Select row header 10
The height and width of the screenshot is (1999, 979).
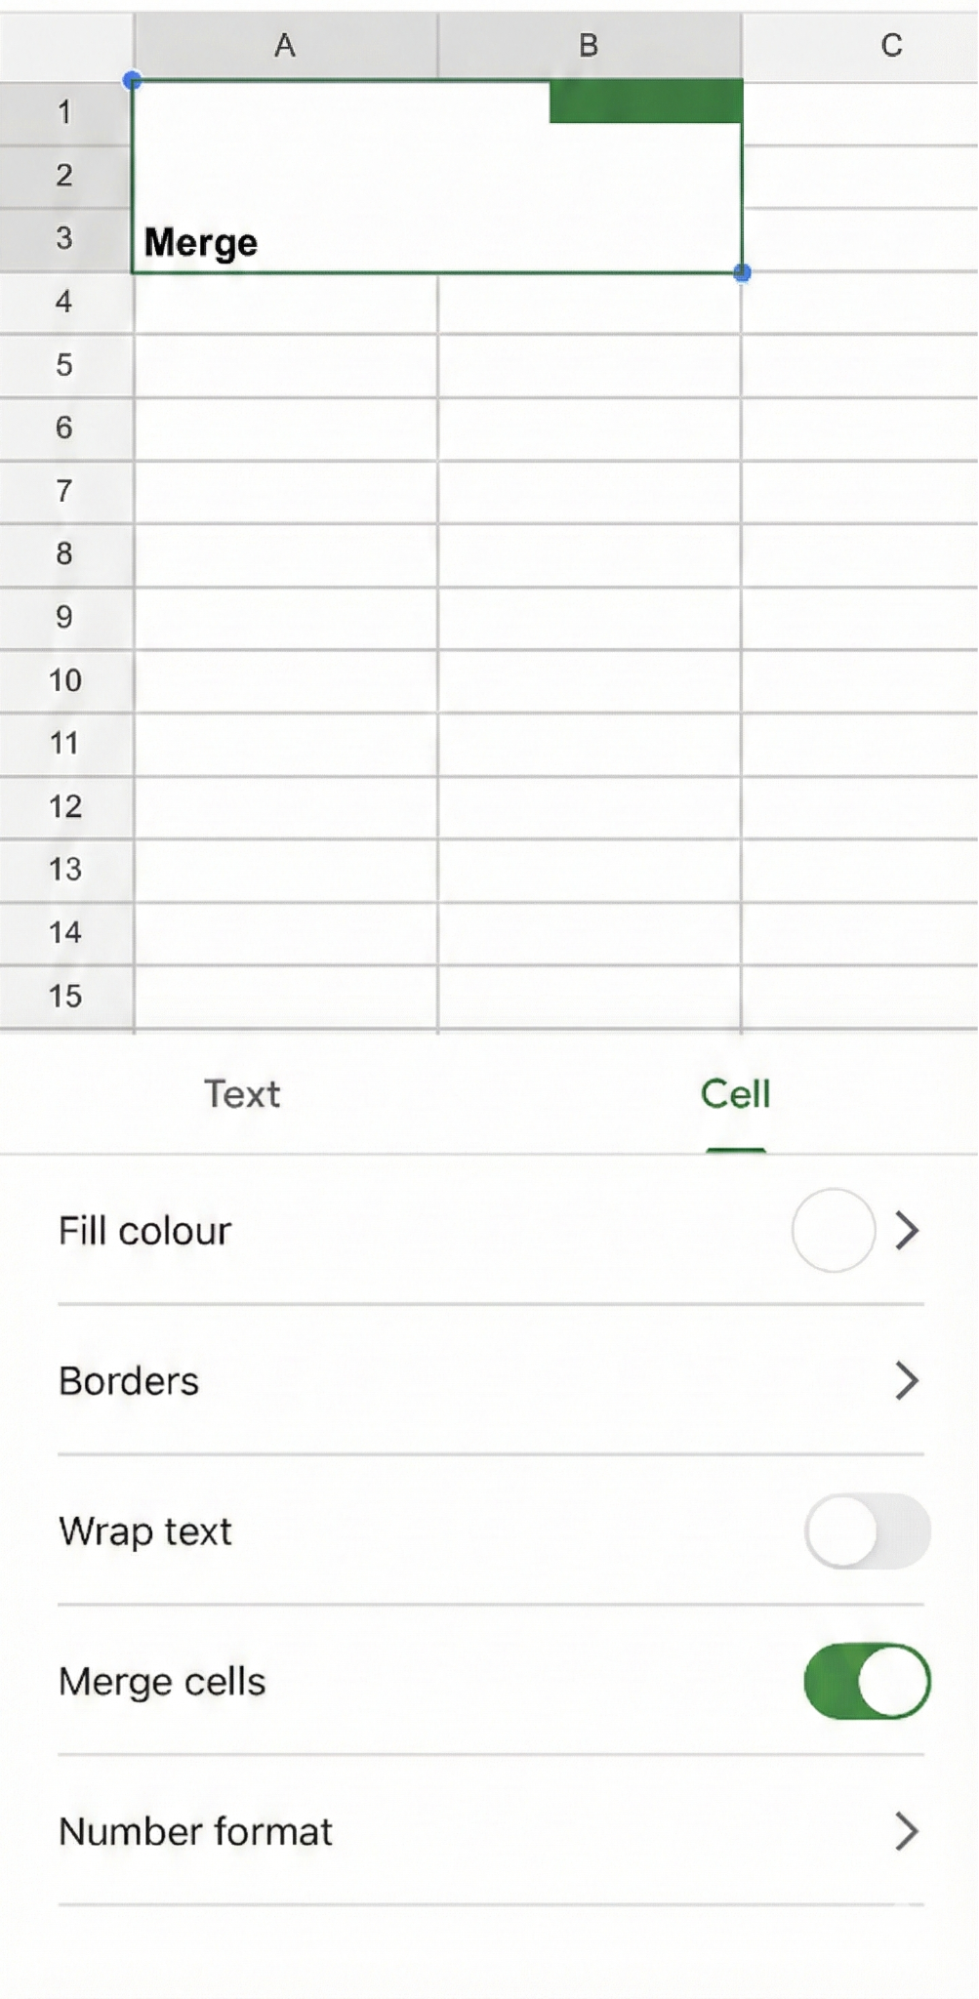click(64, 680)
